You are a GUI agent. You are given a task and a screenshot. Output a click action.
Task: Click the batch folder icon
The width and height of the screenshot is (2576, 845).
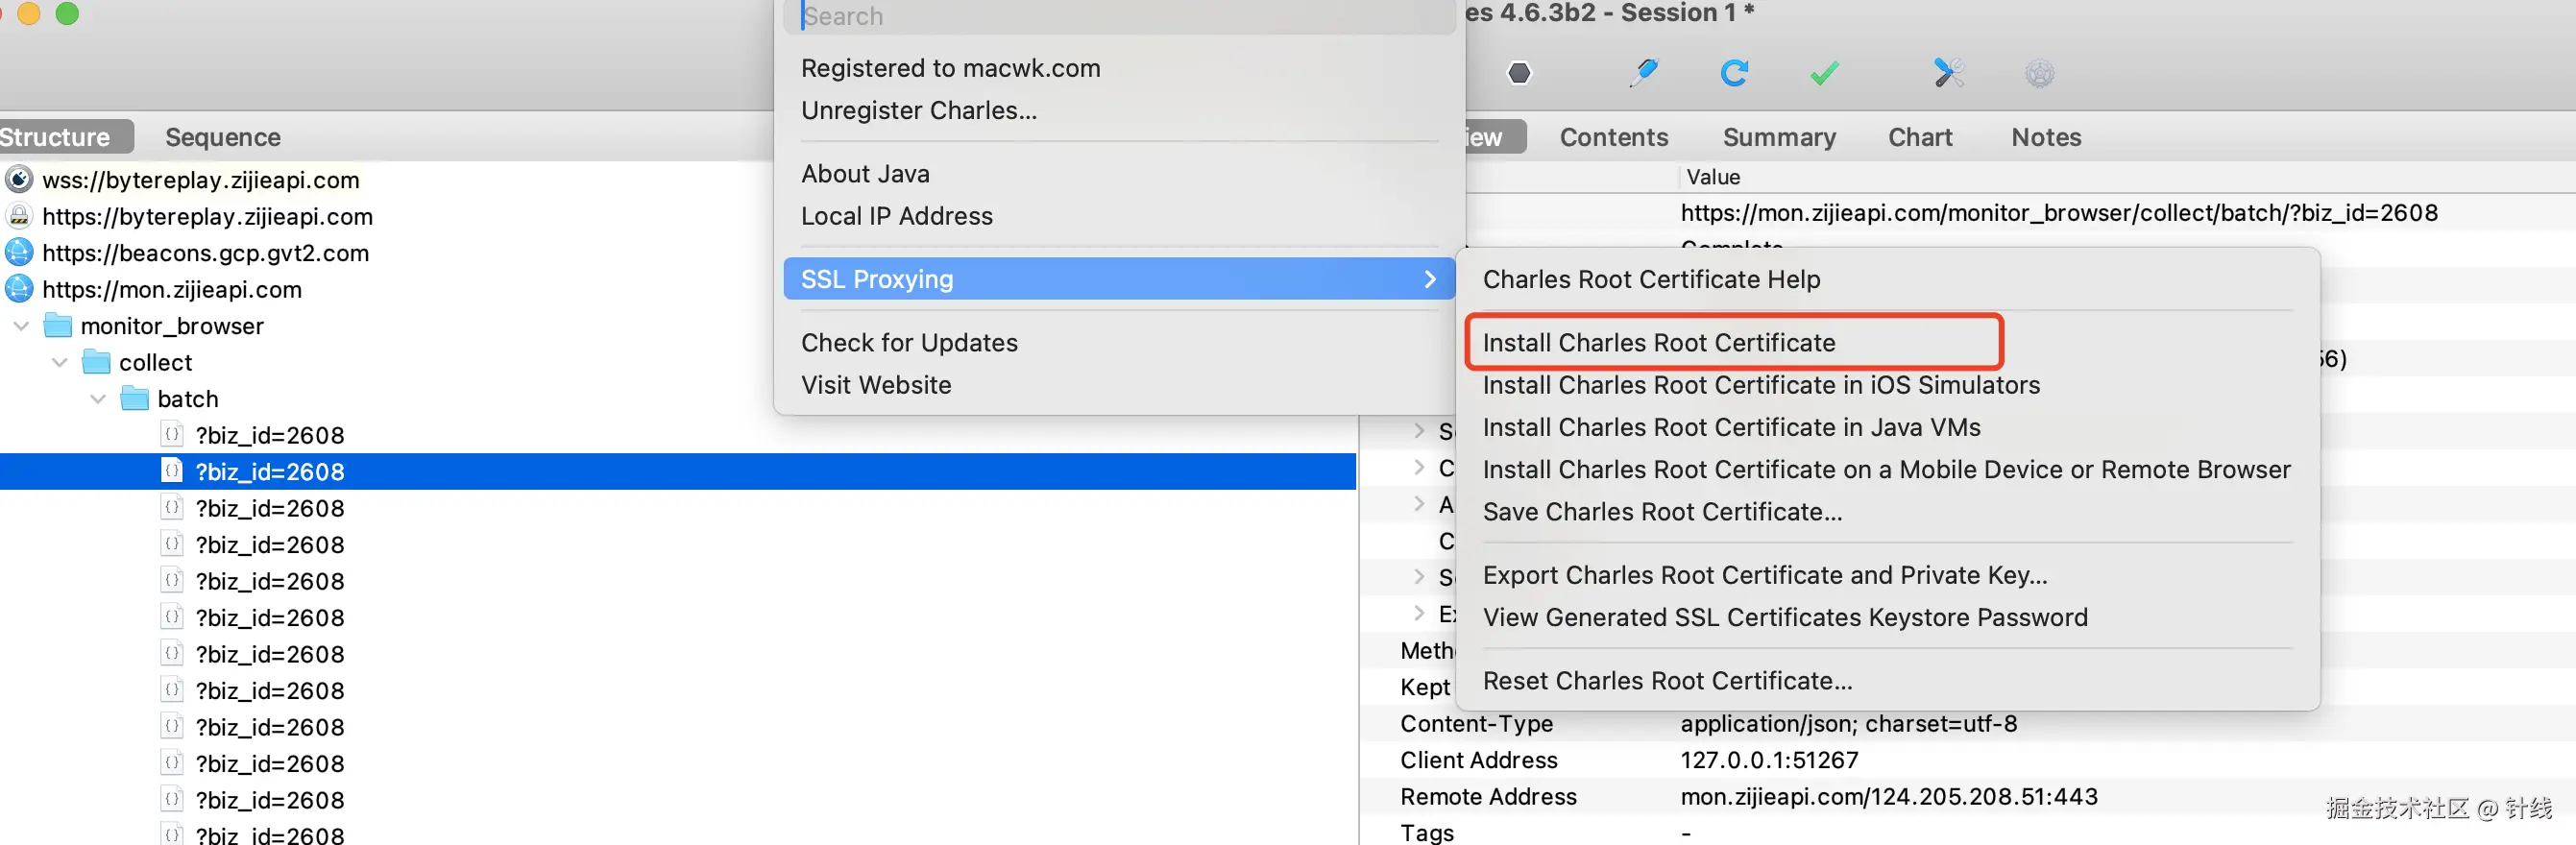pyautogui.click(x=134, y=399)
